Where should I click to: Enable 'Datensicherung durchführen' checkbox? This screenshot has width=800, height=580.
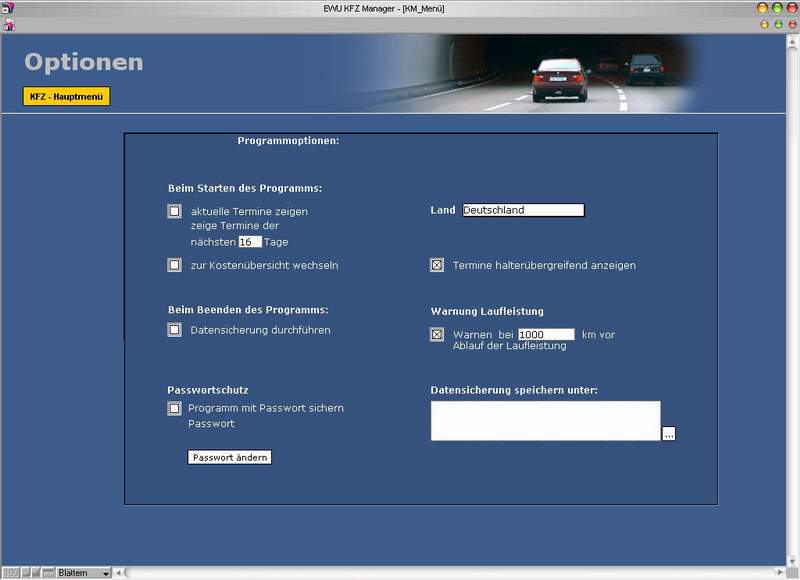coord(174,330)
